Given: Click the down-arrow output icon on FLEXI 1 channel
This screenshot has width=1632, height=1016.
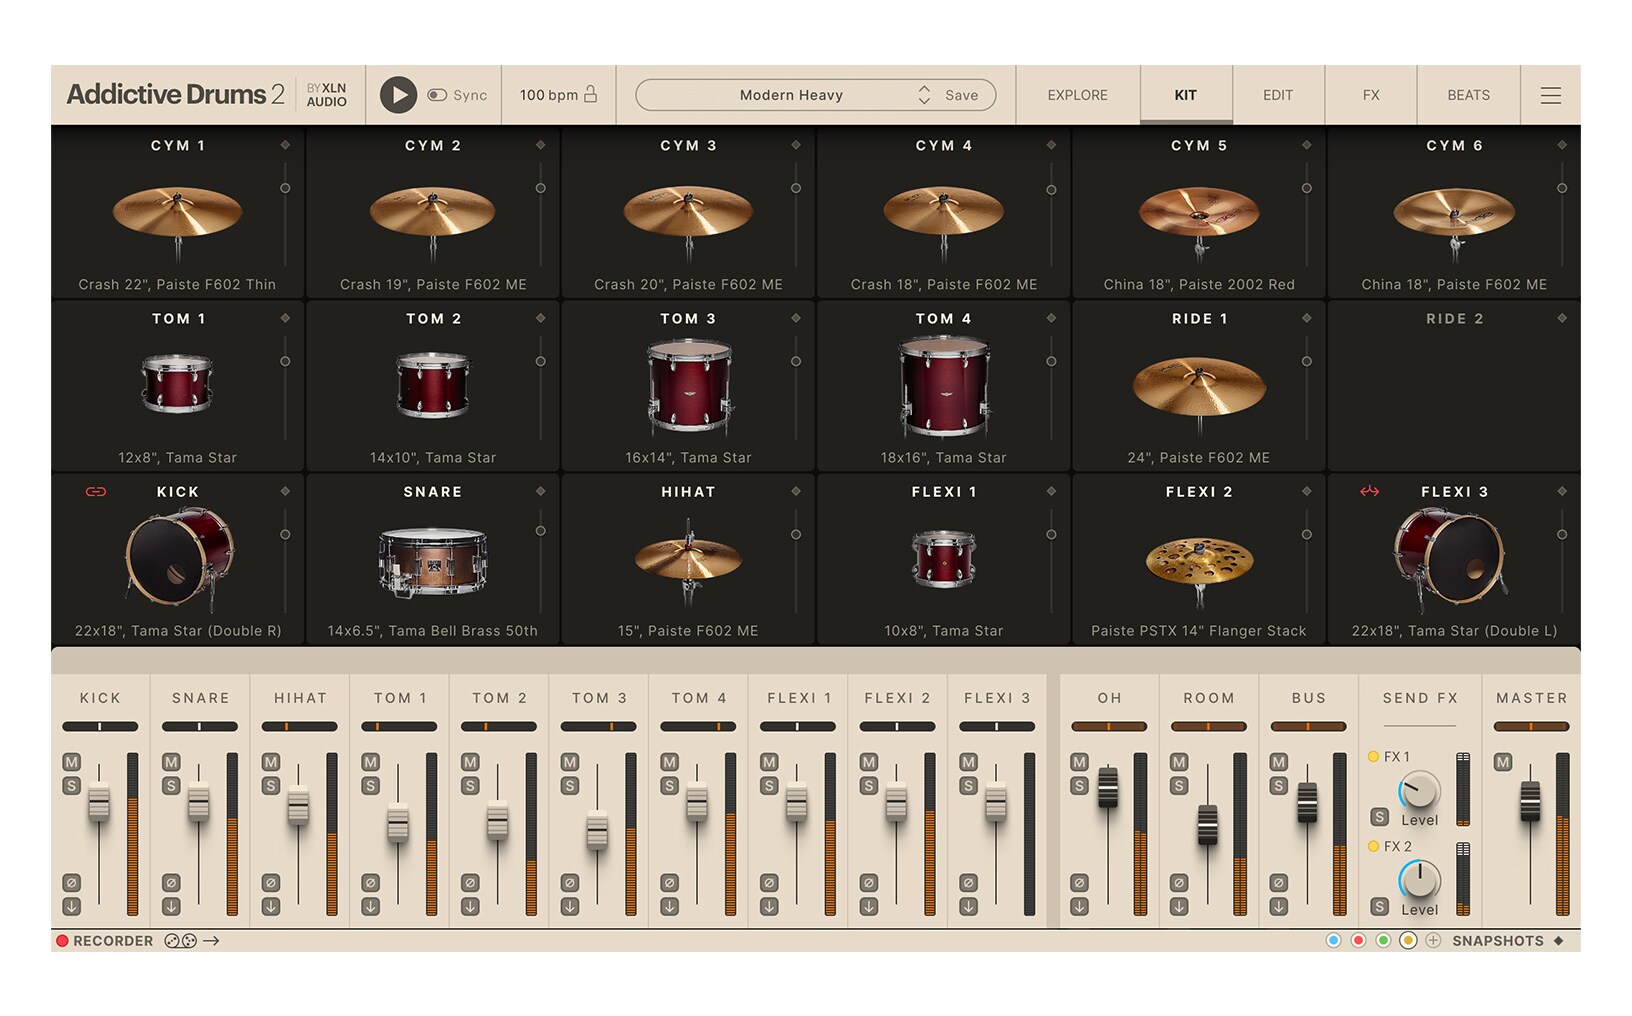Looking at the screenshot, I should coord(768,907).
